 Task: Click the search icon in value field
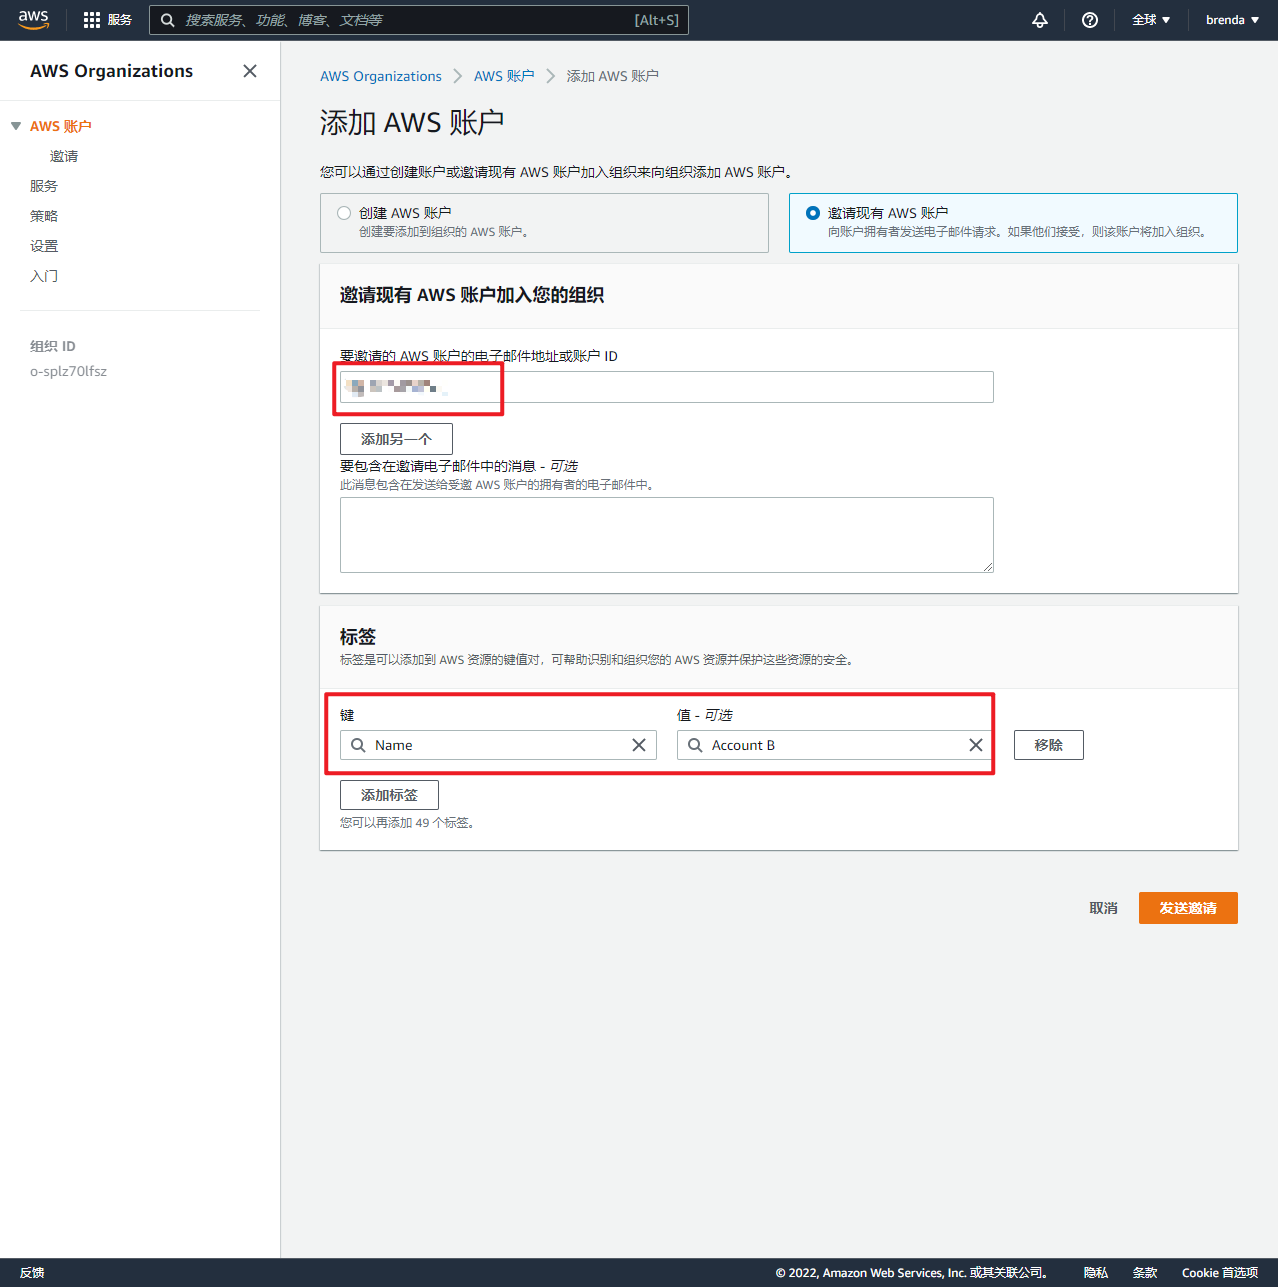click(695, 745)
